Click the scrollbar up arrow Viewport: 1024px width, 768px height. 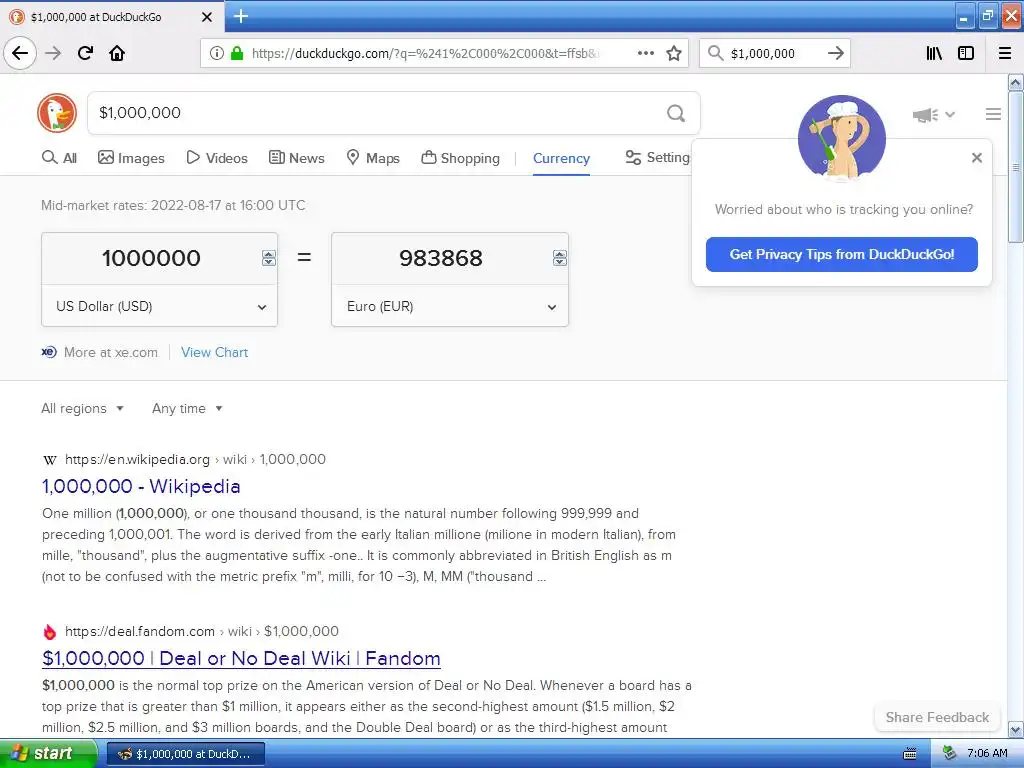1016,82
